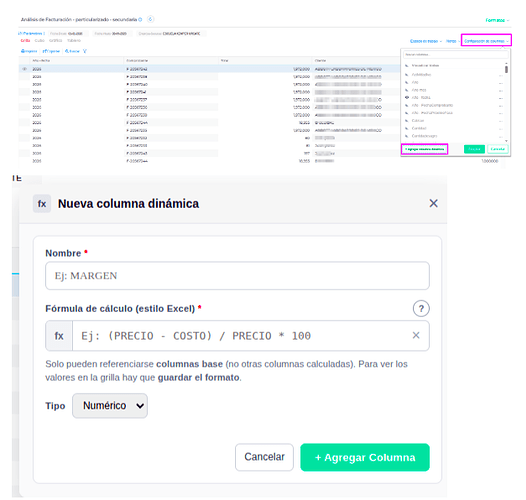Open the Configuración de columnas dropdown
The width and height of the screenshot is (526, 500).
486,40
